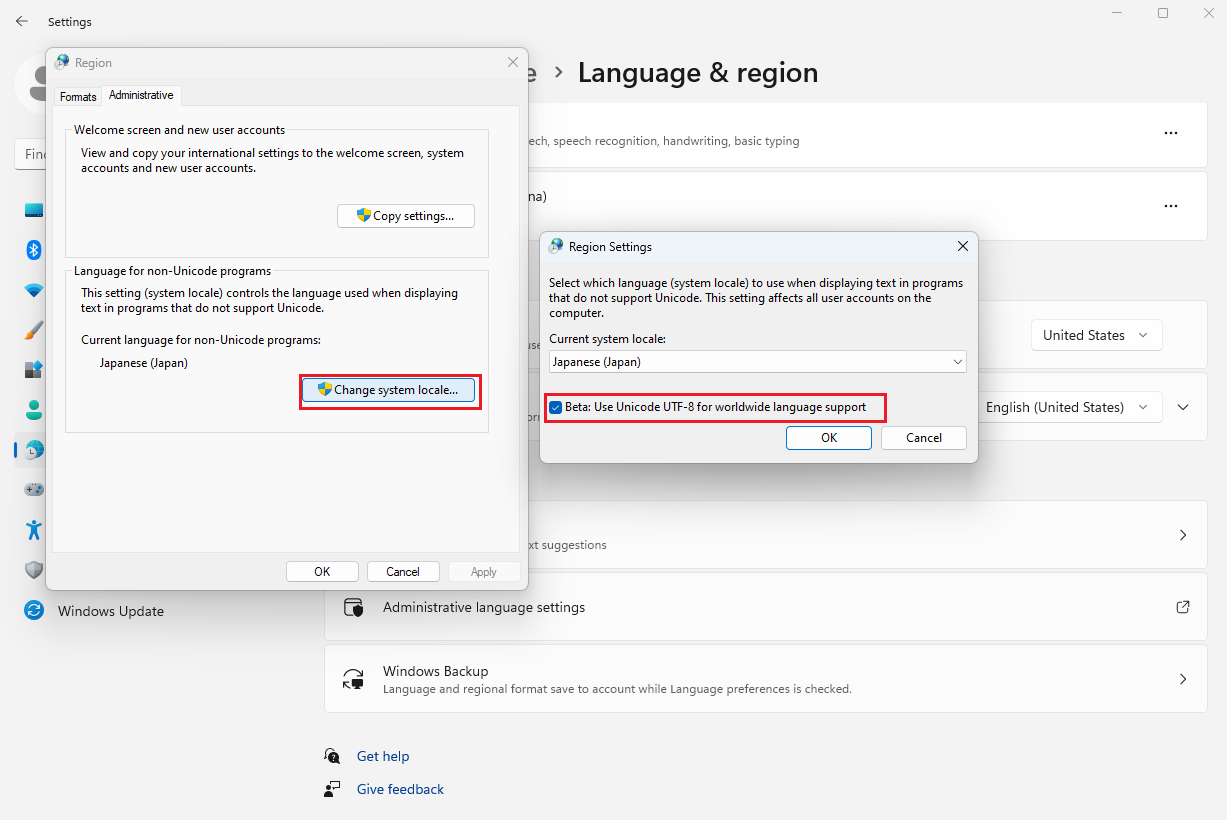The width and height of the screenshot is (1227, 820).
Task: Open external link icon for Administrative language settings
Action: click(1183, 607)
